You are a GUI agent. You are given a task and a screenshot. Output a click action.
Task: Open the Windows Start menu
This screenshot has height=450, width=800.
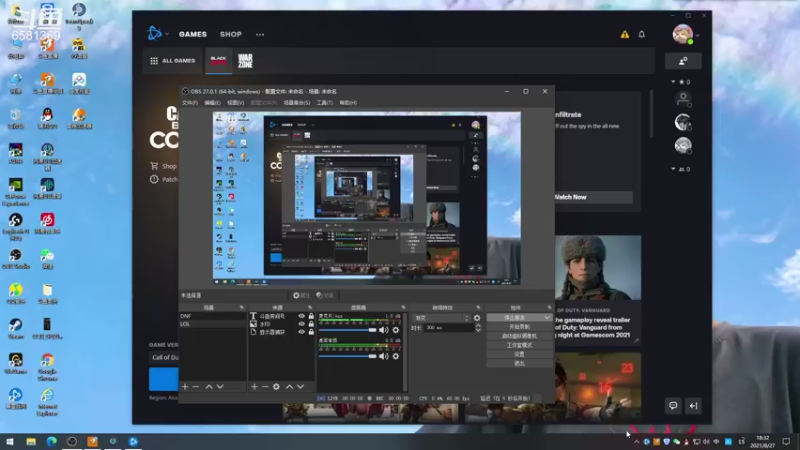10,441
